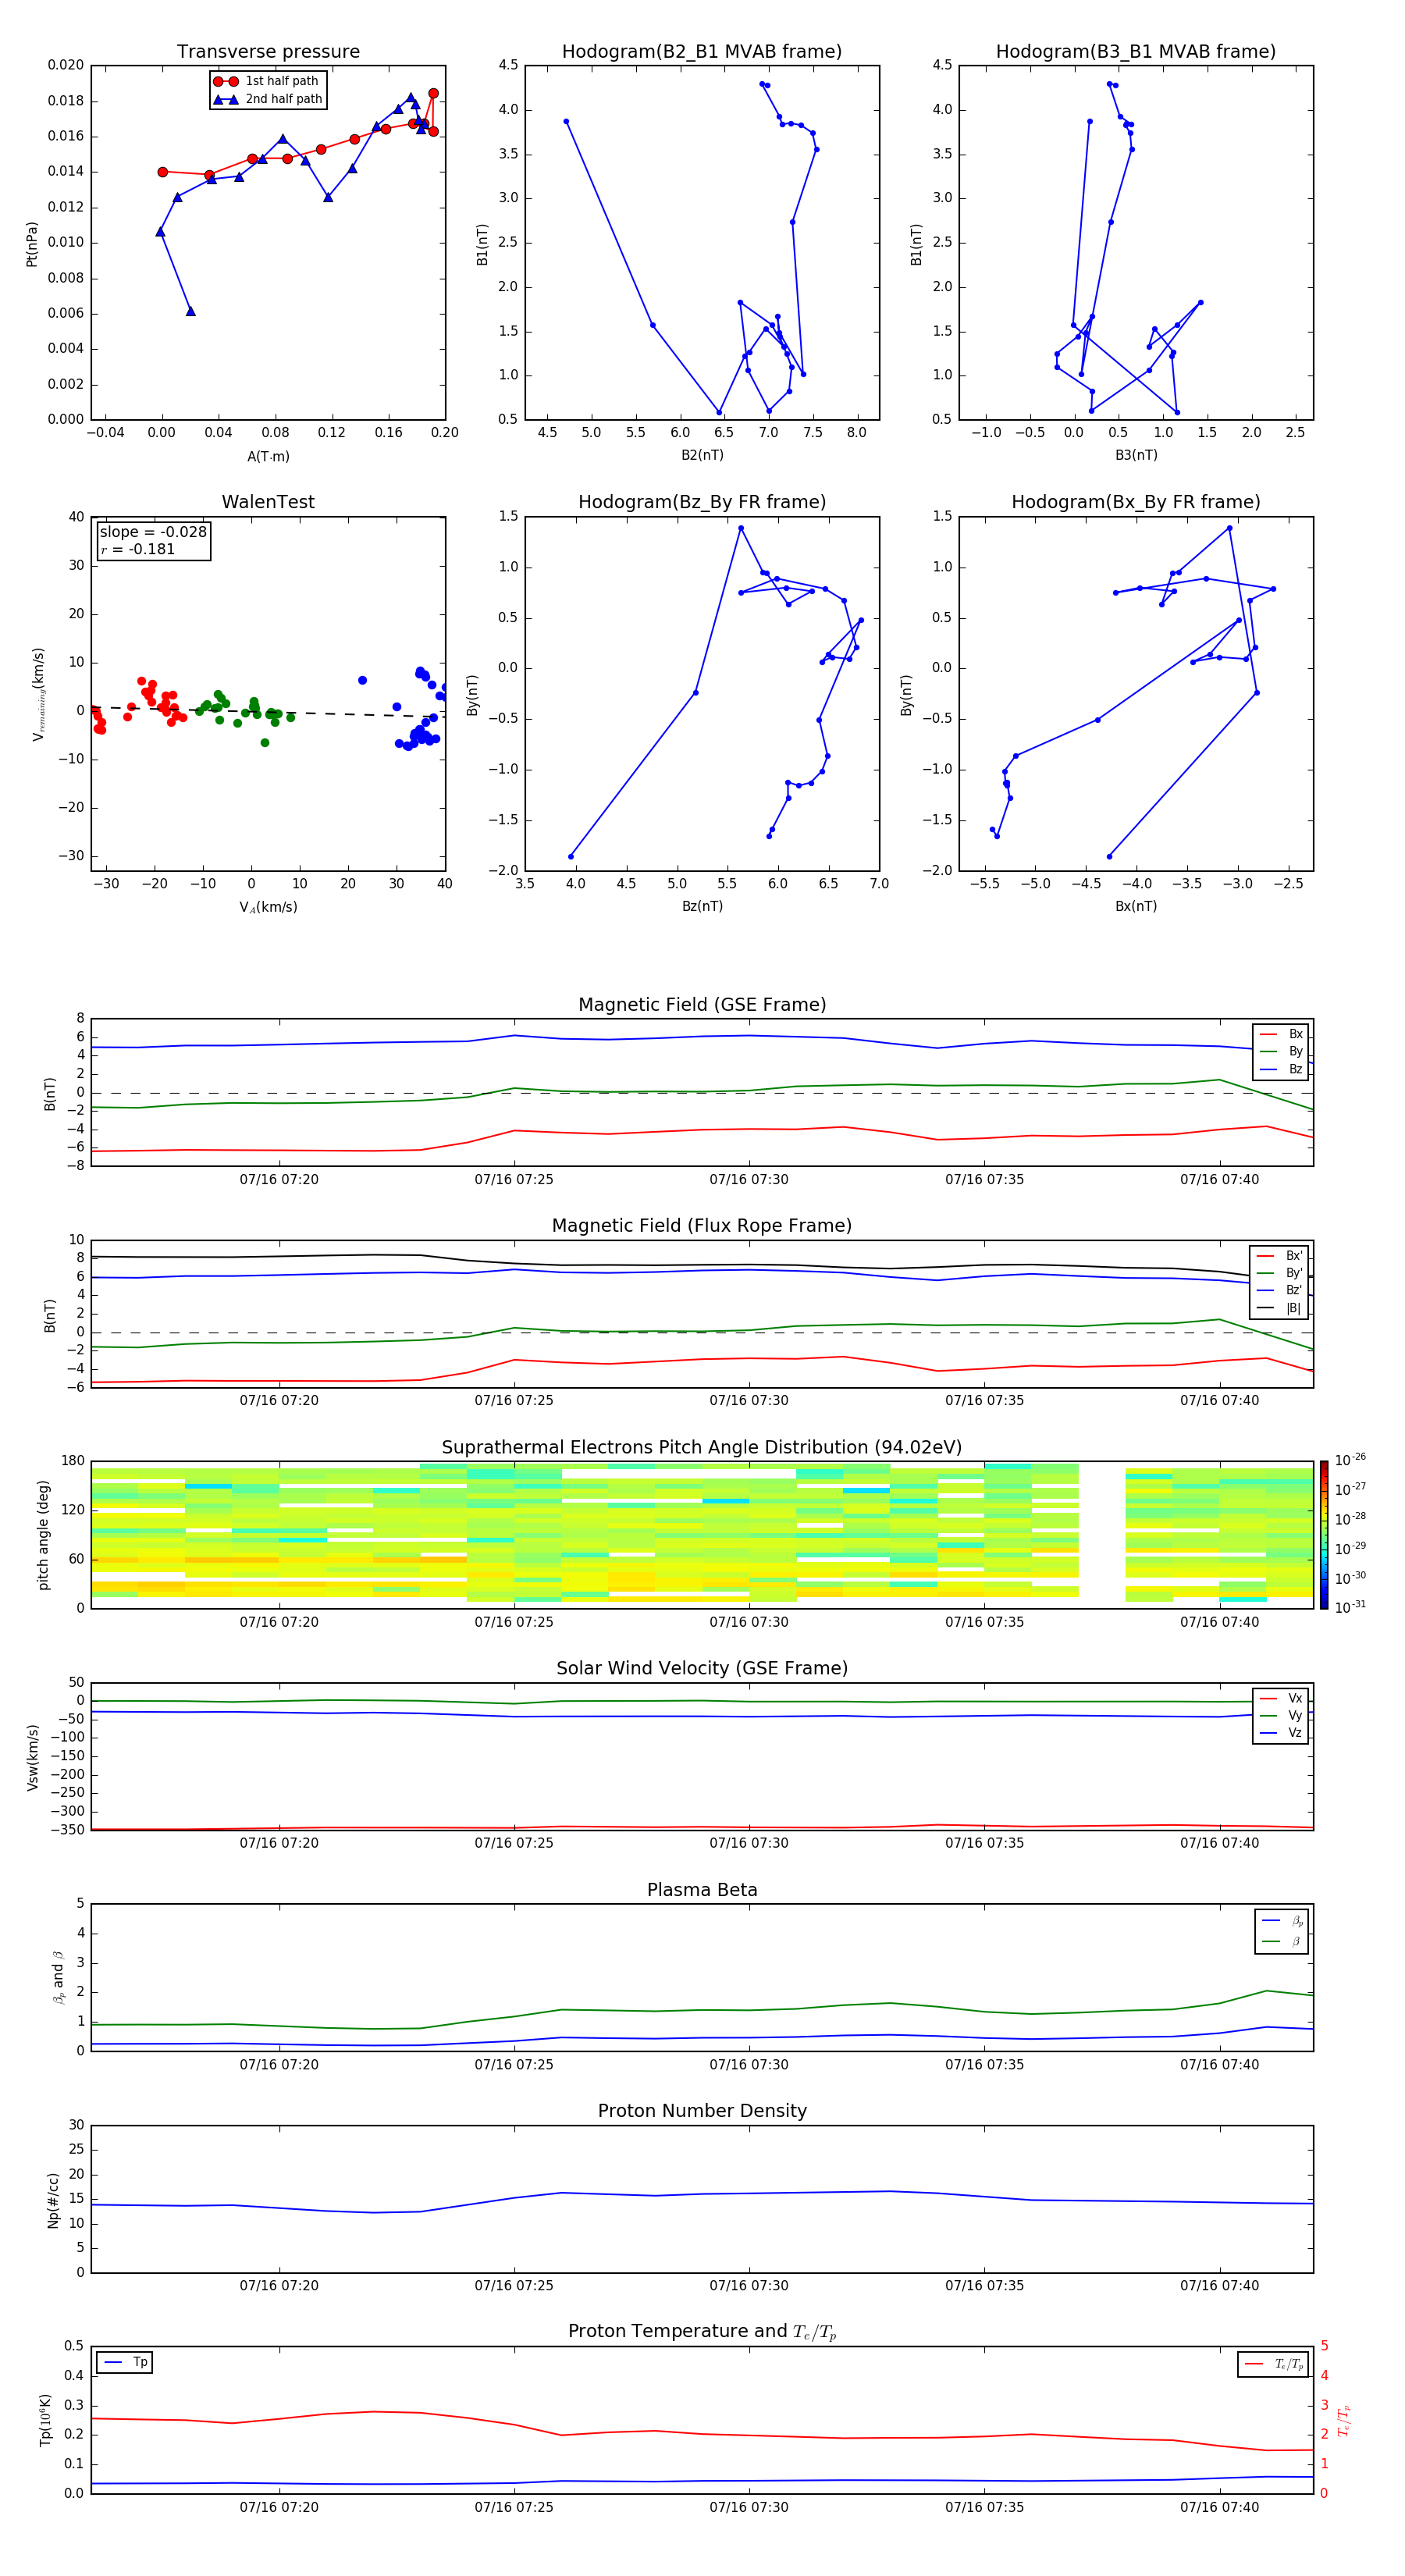Click the "A(T·m)" x-axis label
This screenshot has height=2576, width=1405.
click(x=268, y=456)
